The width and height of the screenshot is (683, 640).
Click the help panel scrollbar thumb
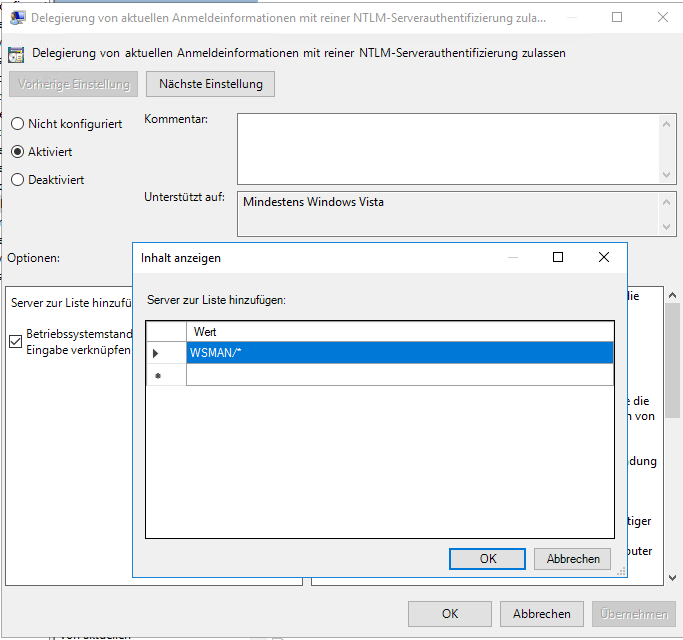(672, 360)
